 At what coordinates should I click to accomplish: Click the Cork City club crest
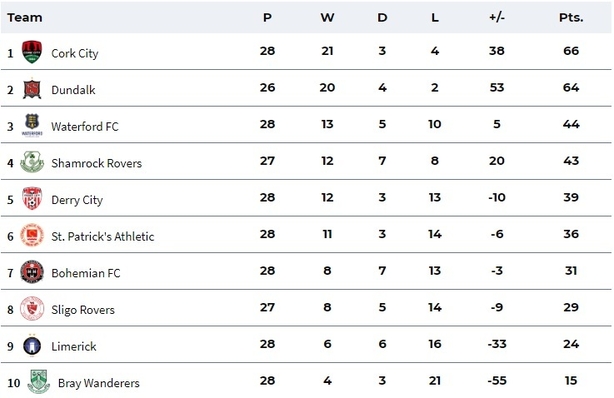coord(32,52)
